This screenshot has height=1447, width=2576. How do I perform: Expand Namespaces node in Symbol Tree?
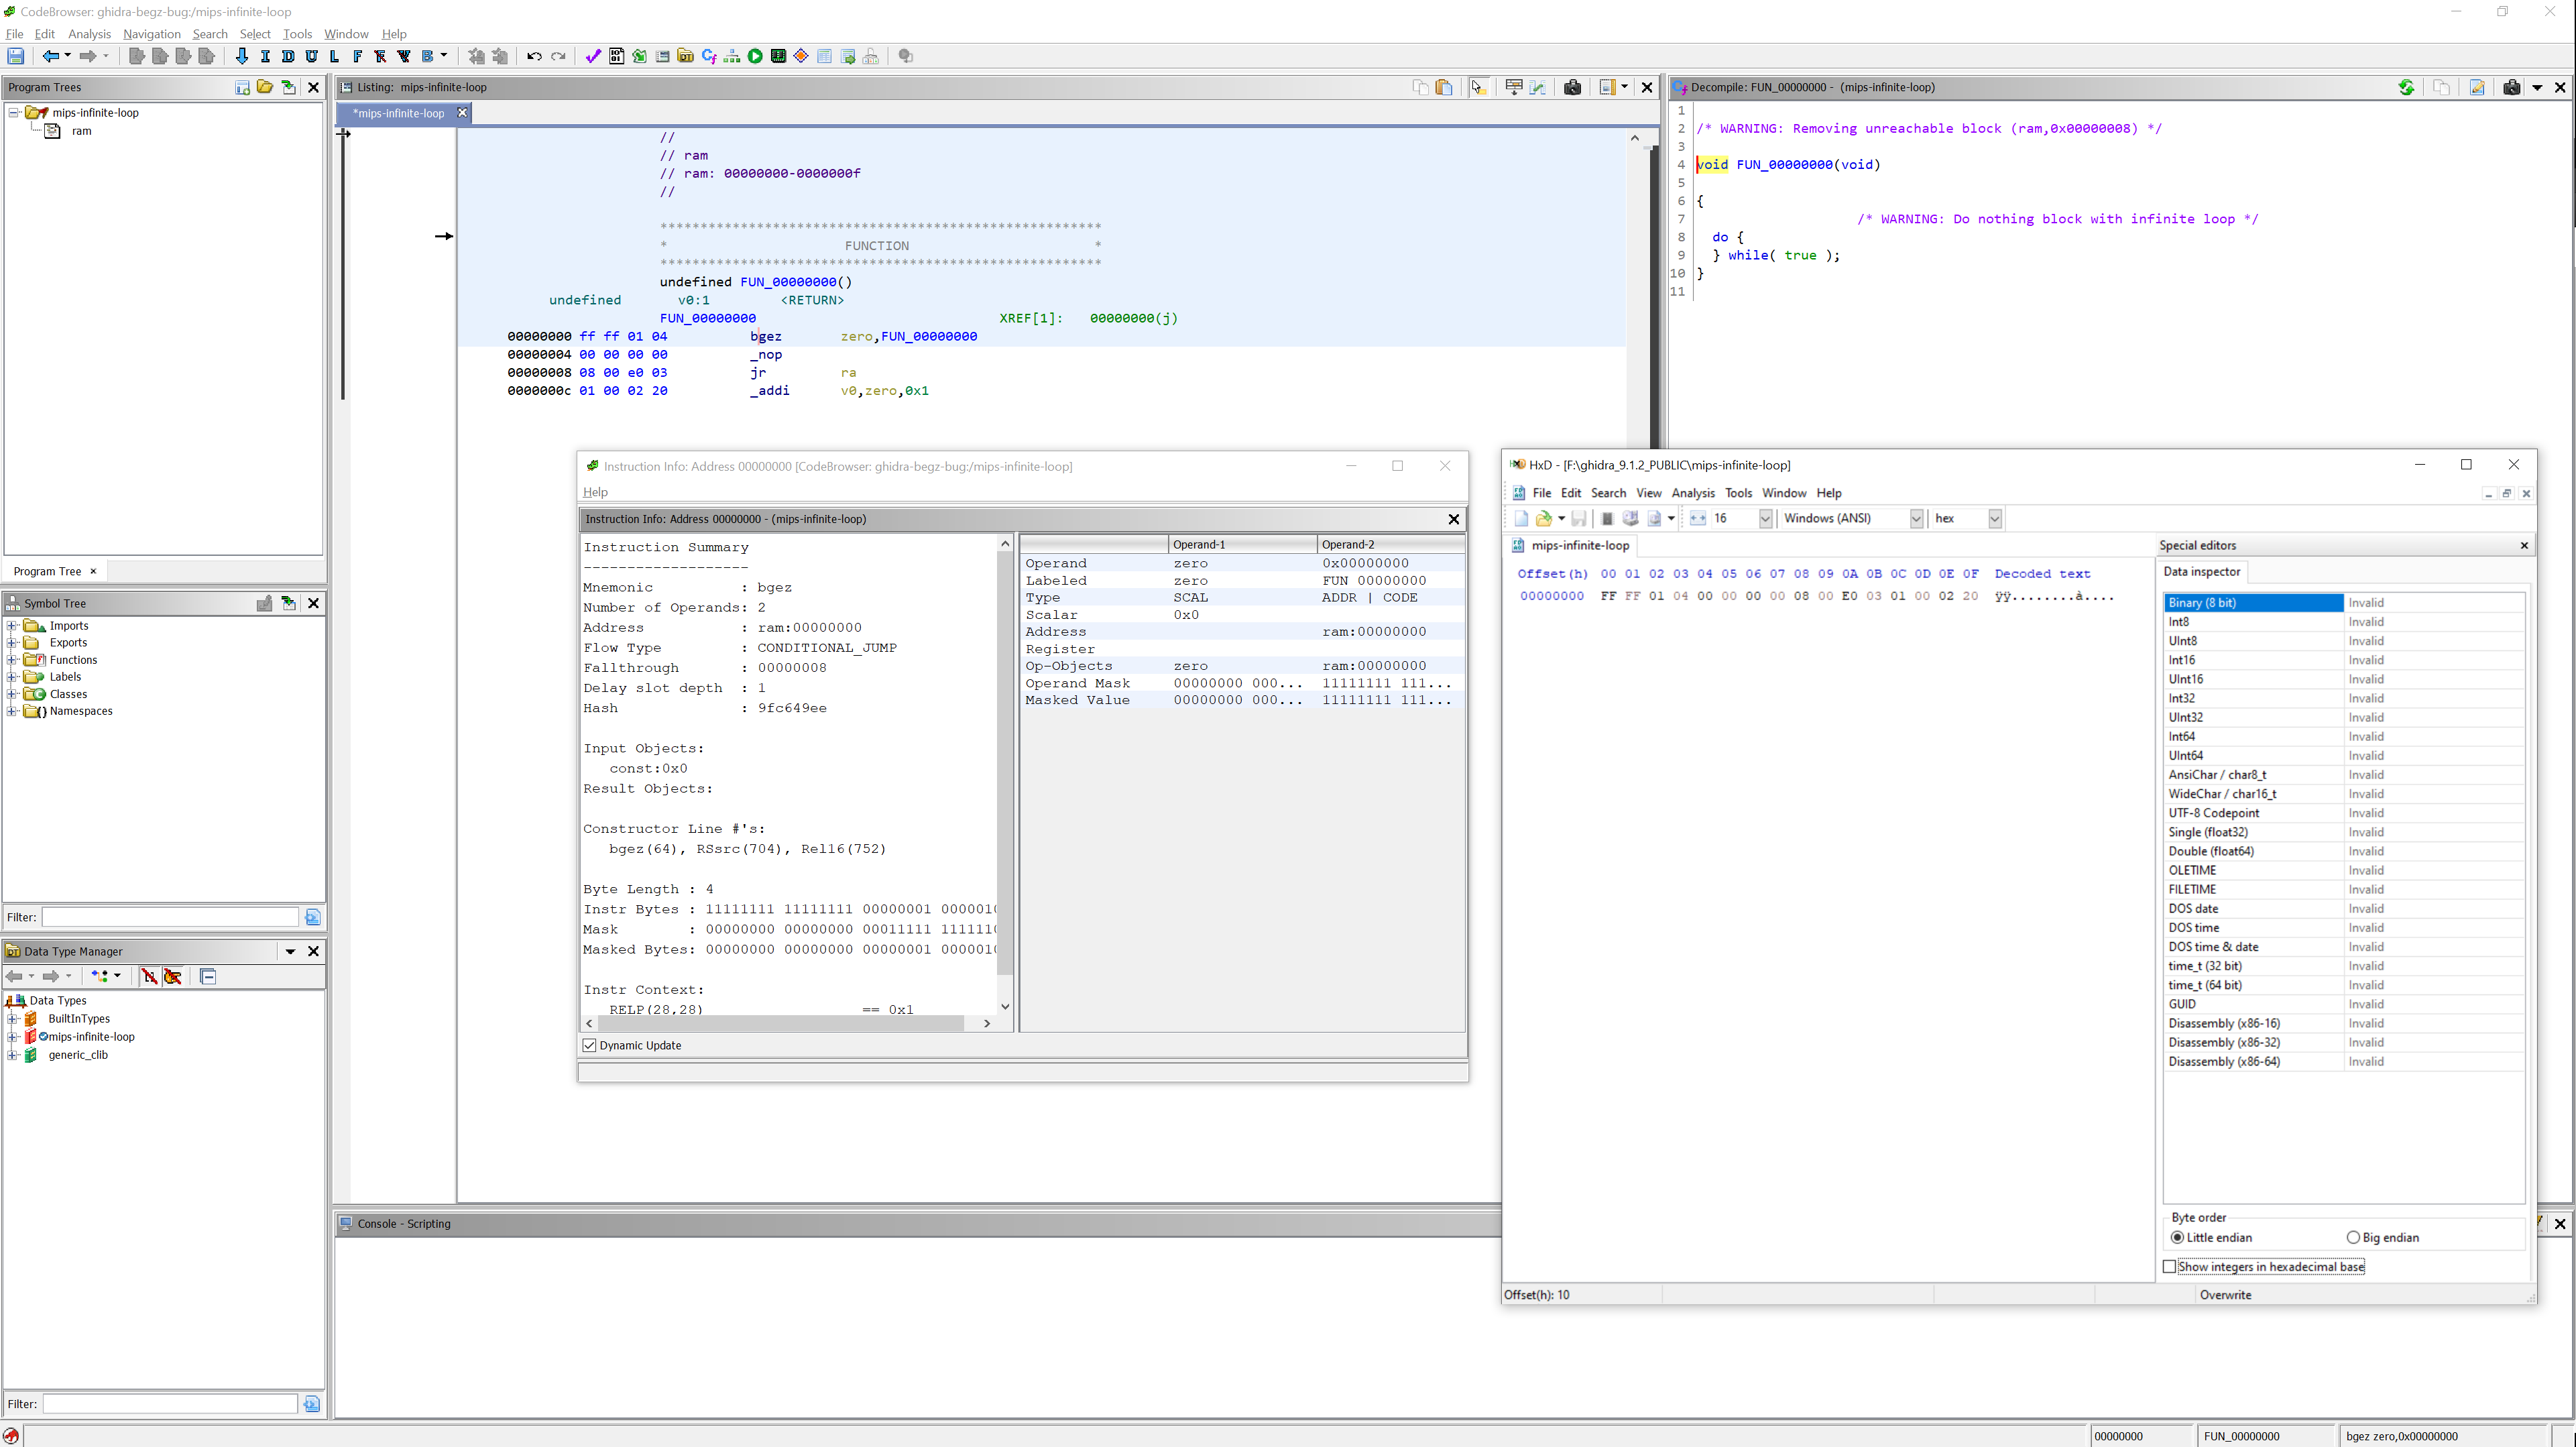12,711
